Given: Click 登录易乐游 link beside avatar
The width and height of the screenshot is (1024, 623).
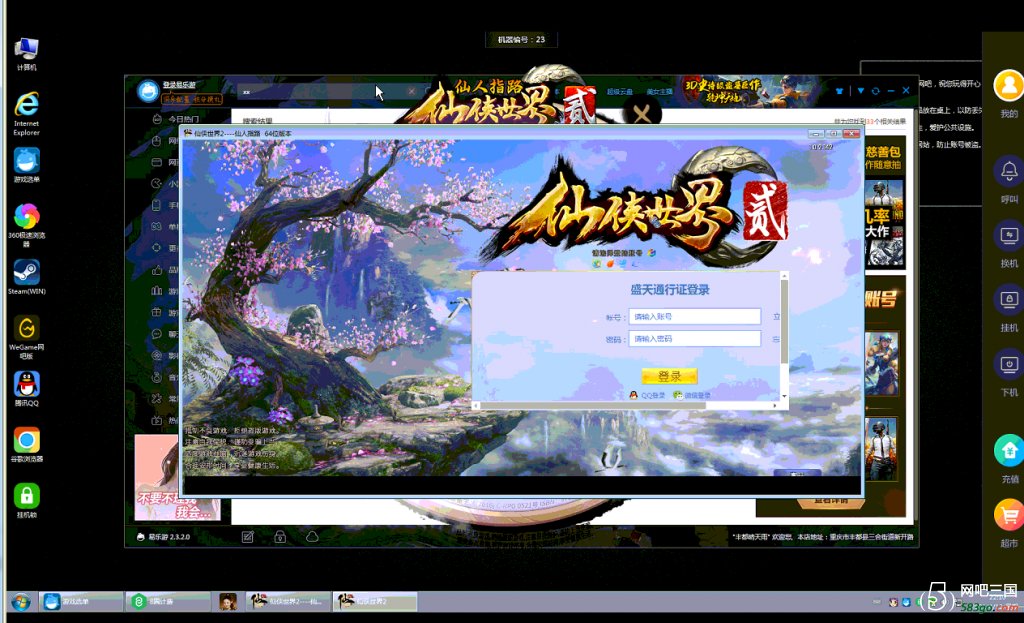Looking at the screenshot, I should click(x=179, y=85).
